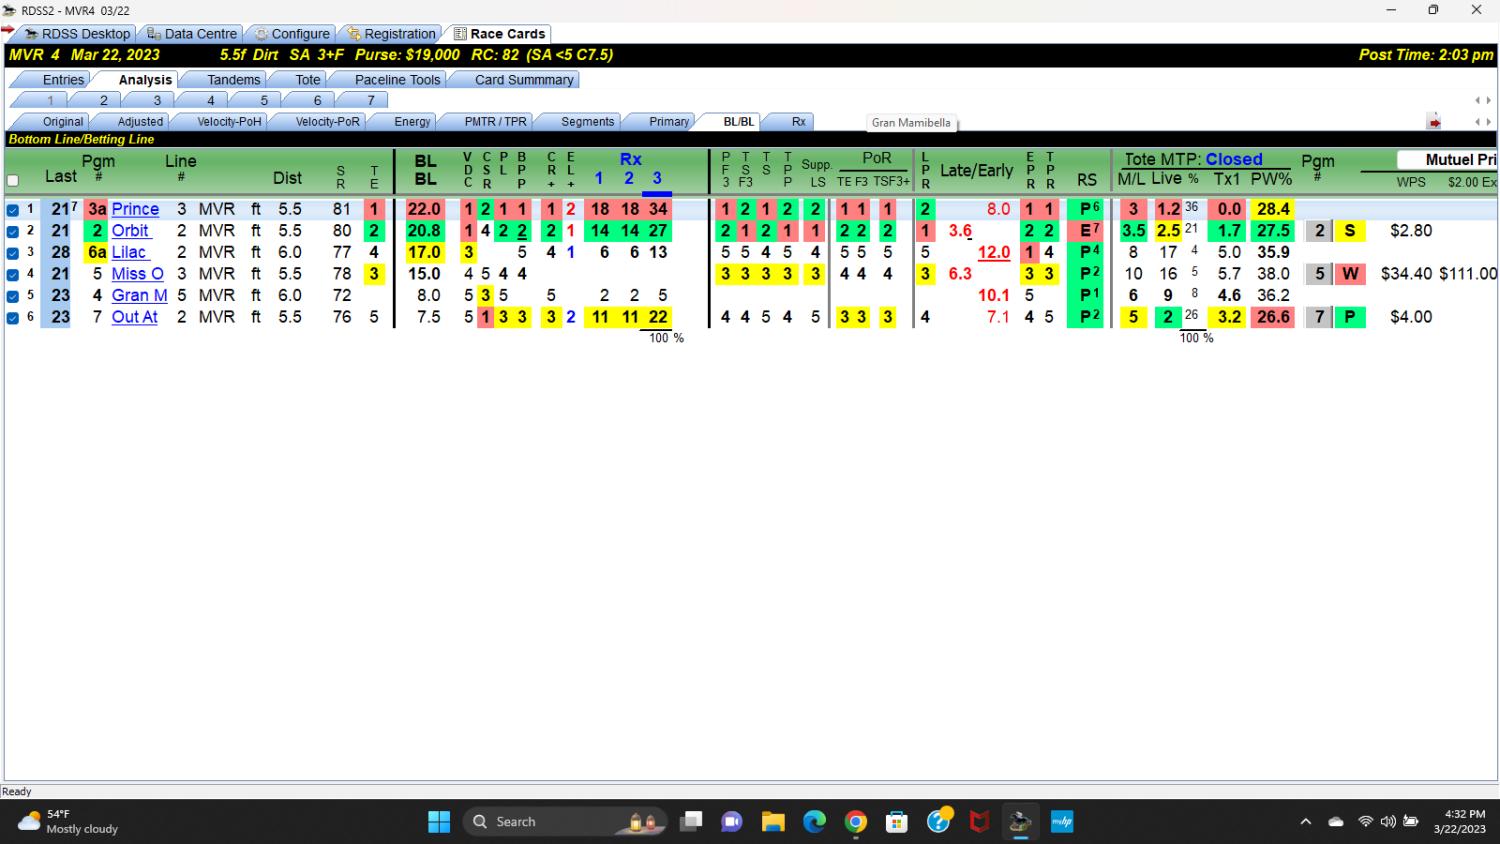Open Google Chrome from the taskbar
This screenshot has width=1500, height=844.
pos(856,822)
